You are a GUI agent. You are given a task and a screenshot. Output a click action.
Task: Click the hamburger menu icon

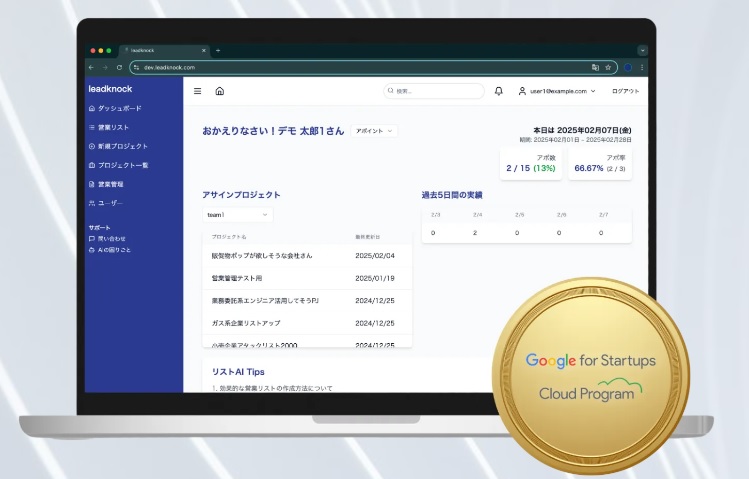[197, 91]
